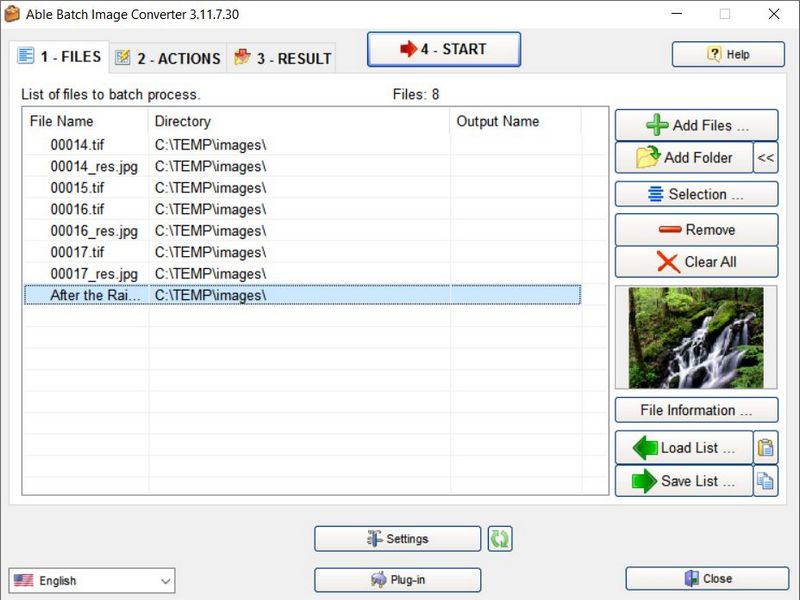Switch to the 3 - RESULT tab

tap(282, 58)
